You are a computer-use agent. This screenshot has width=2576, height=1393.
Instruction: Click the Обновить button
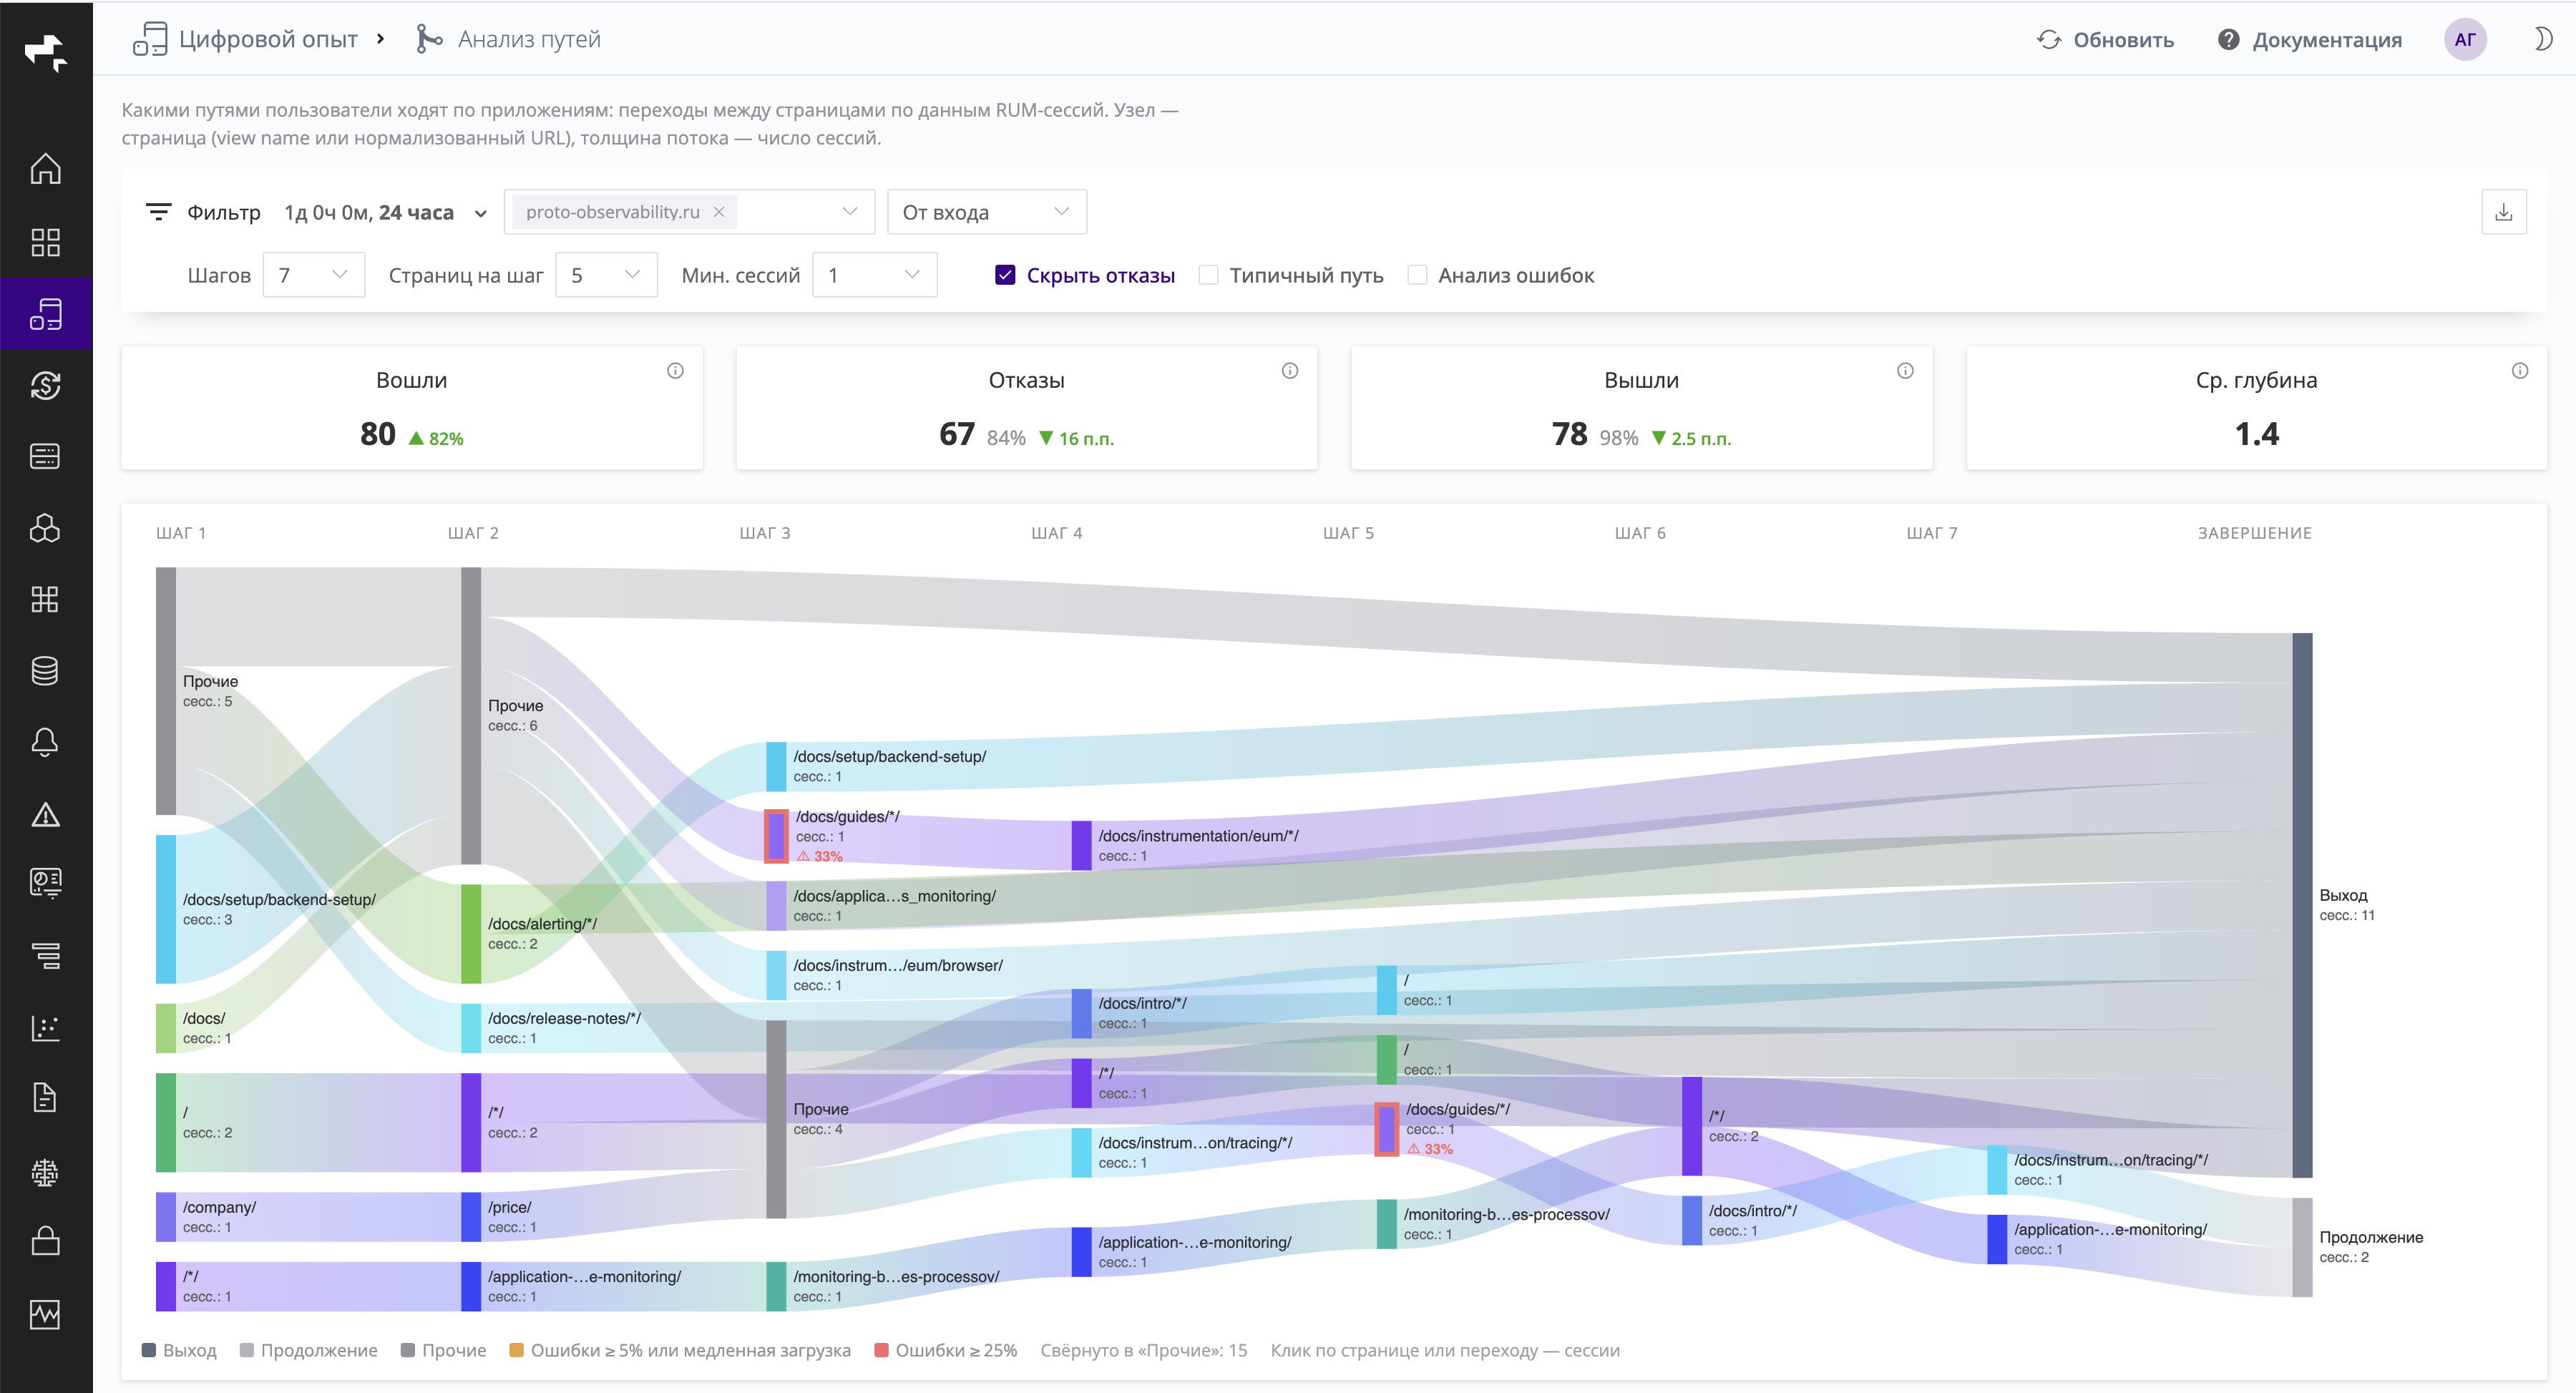[2105, 39]
